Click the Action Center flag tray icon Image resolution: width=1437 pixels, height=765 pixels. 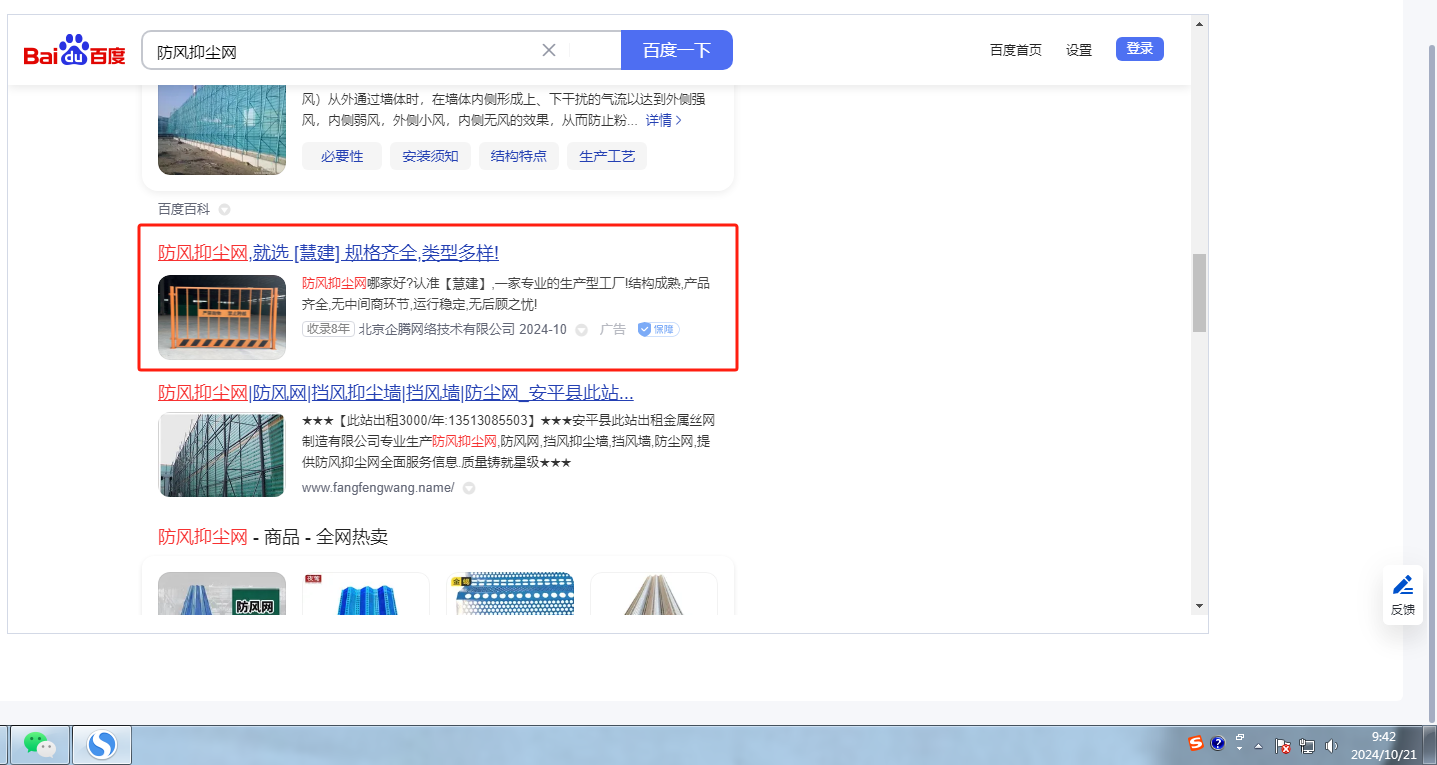pos(1283,746)
